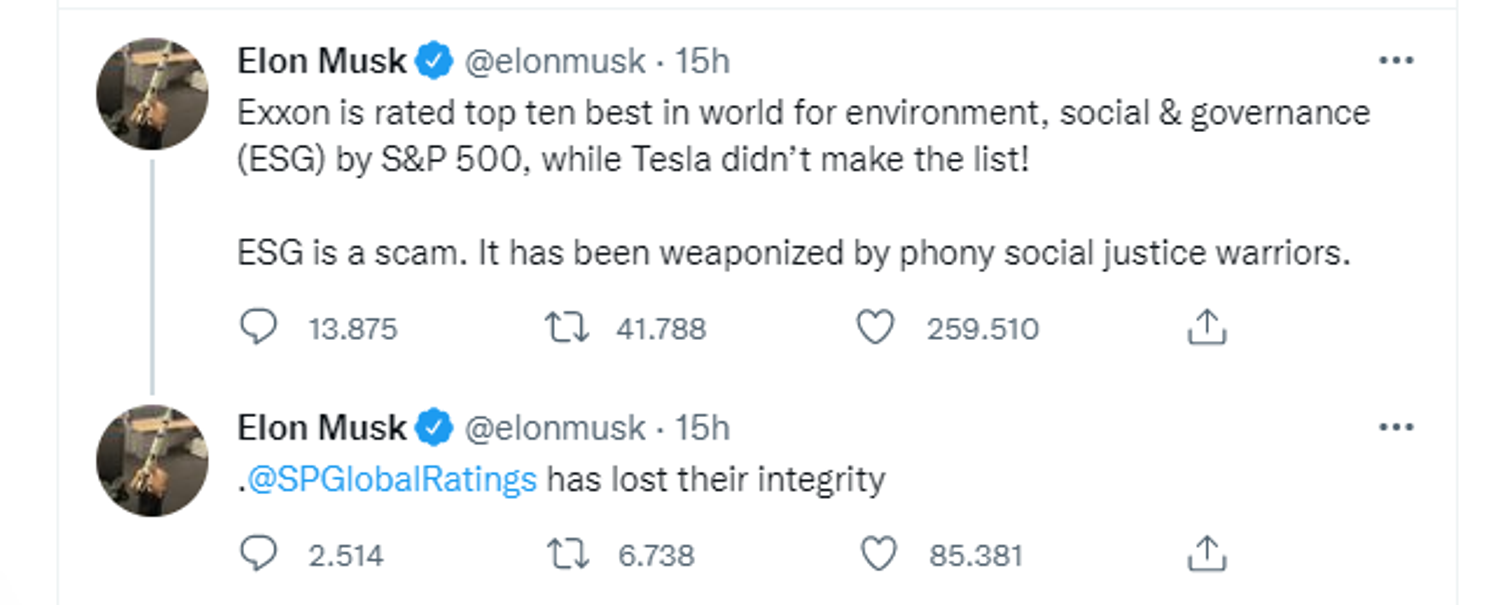Viewport: 1500px width, 605px height.
Task: Open @elonmusk handle on first tweet
Action: point(553,62)
